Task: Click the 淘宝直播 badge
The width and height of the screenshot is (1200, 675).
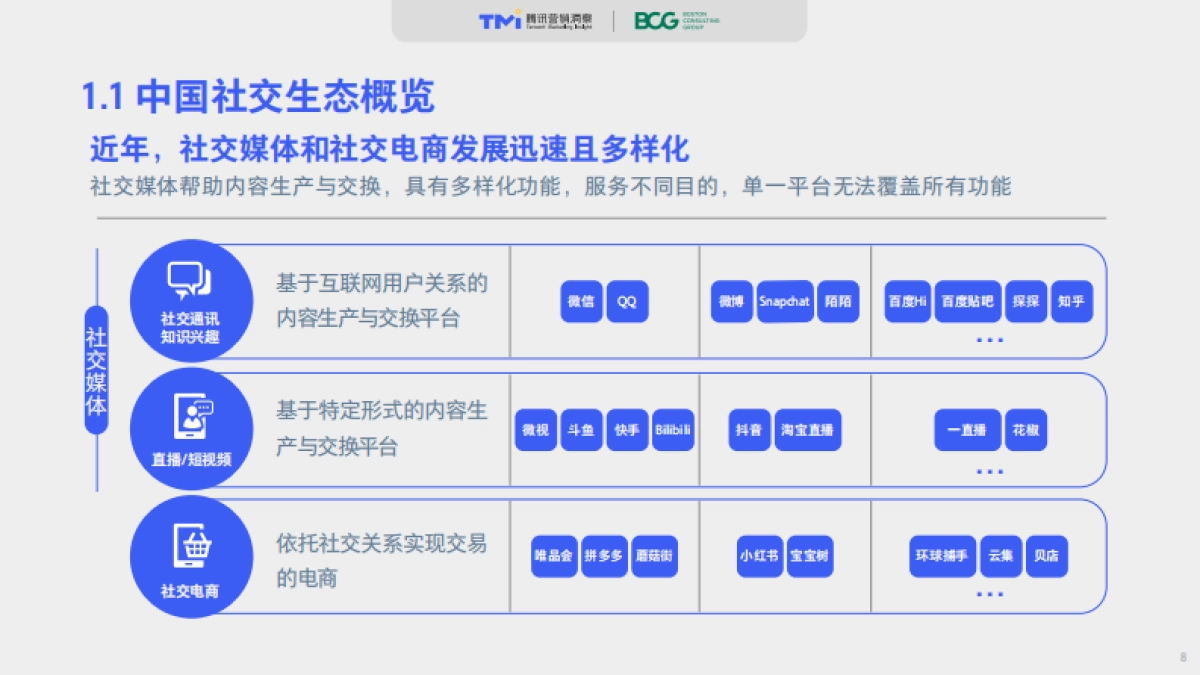Action: (807, 431)
